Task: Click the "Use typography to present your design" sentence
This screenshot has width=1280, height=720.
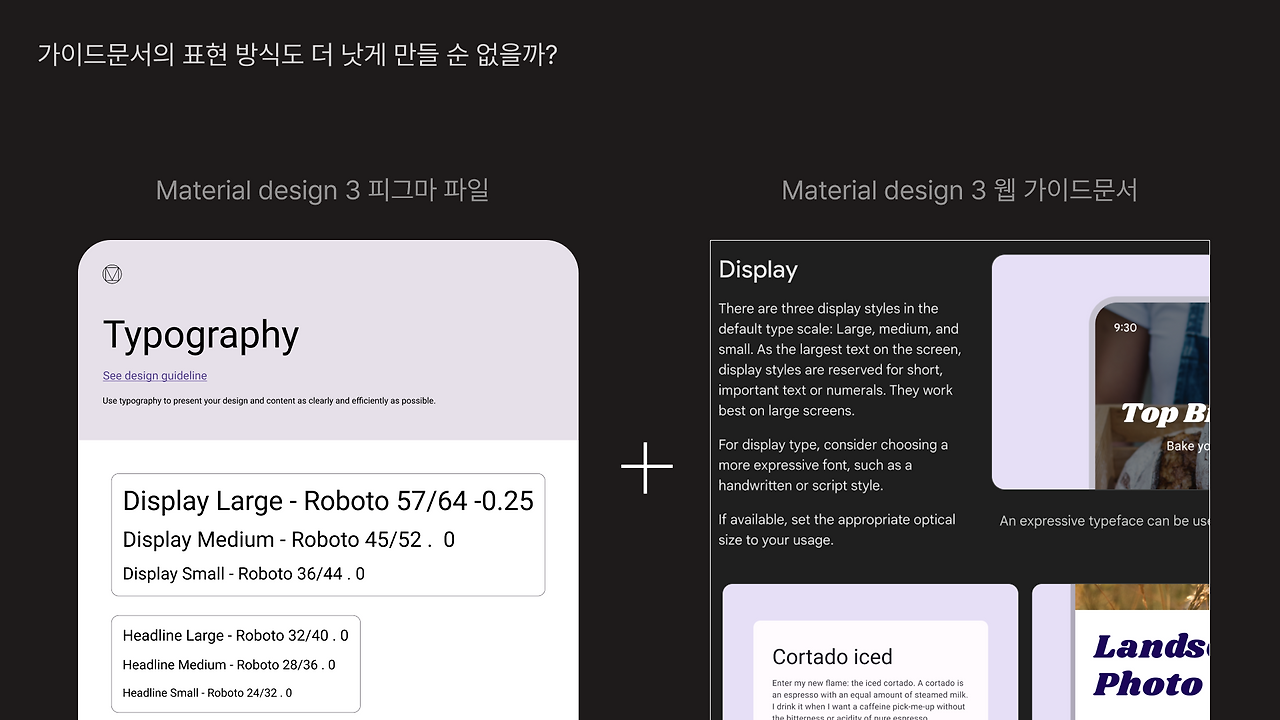Action: [269, 401]
